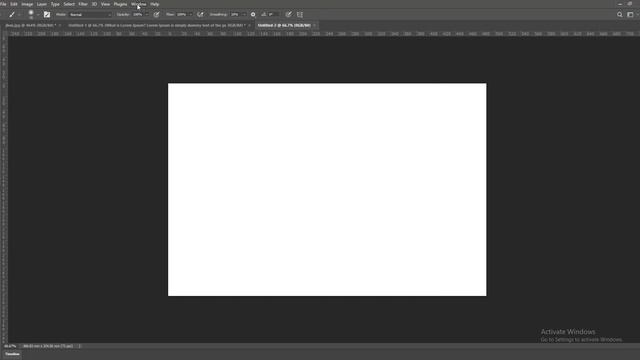Viewport: 640px width, 360px height.
Task: Expand the brush preset picker arrow
Action: 38,14
